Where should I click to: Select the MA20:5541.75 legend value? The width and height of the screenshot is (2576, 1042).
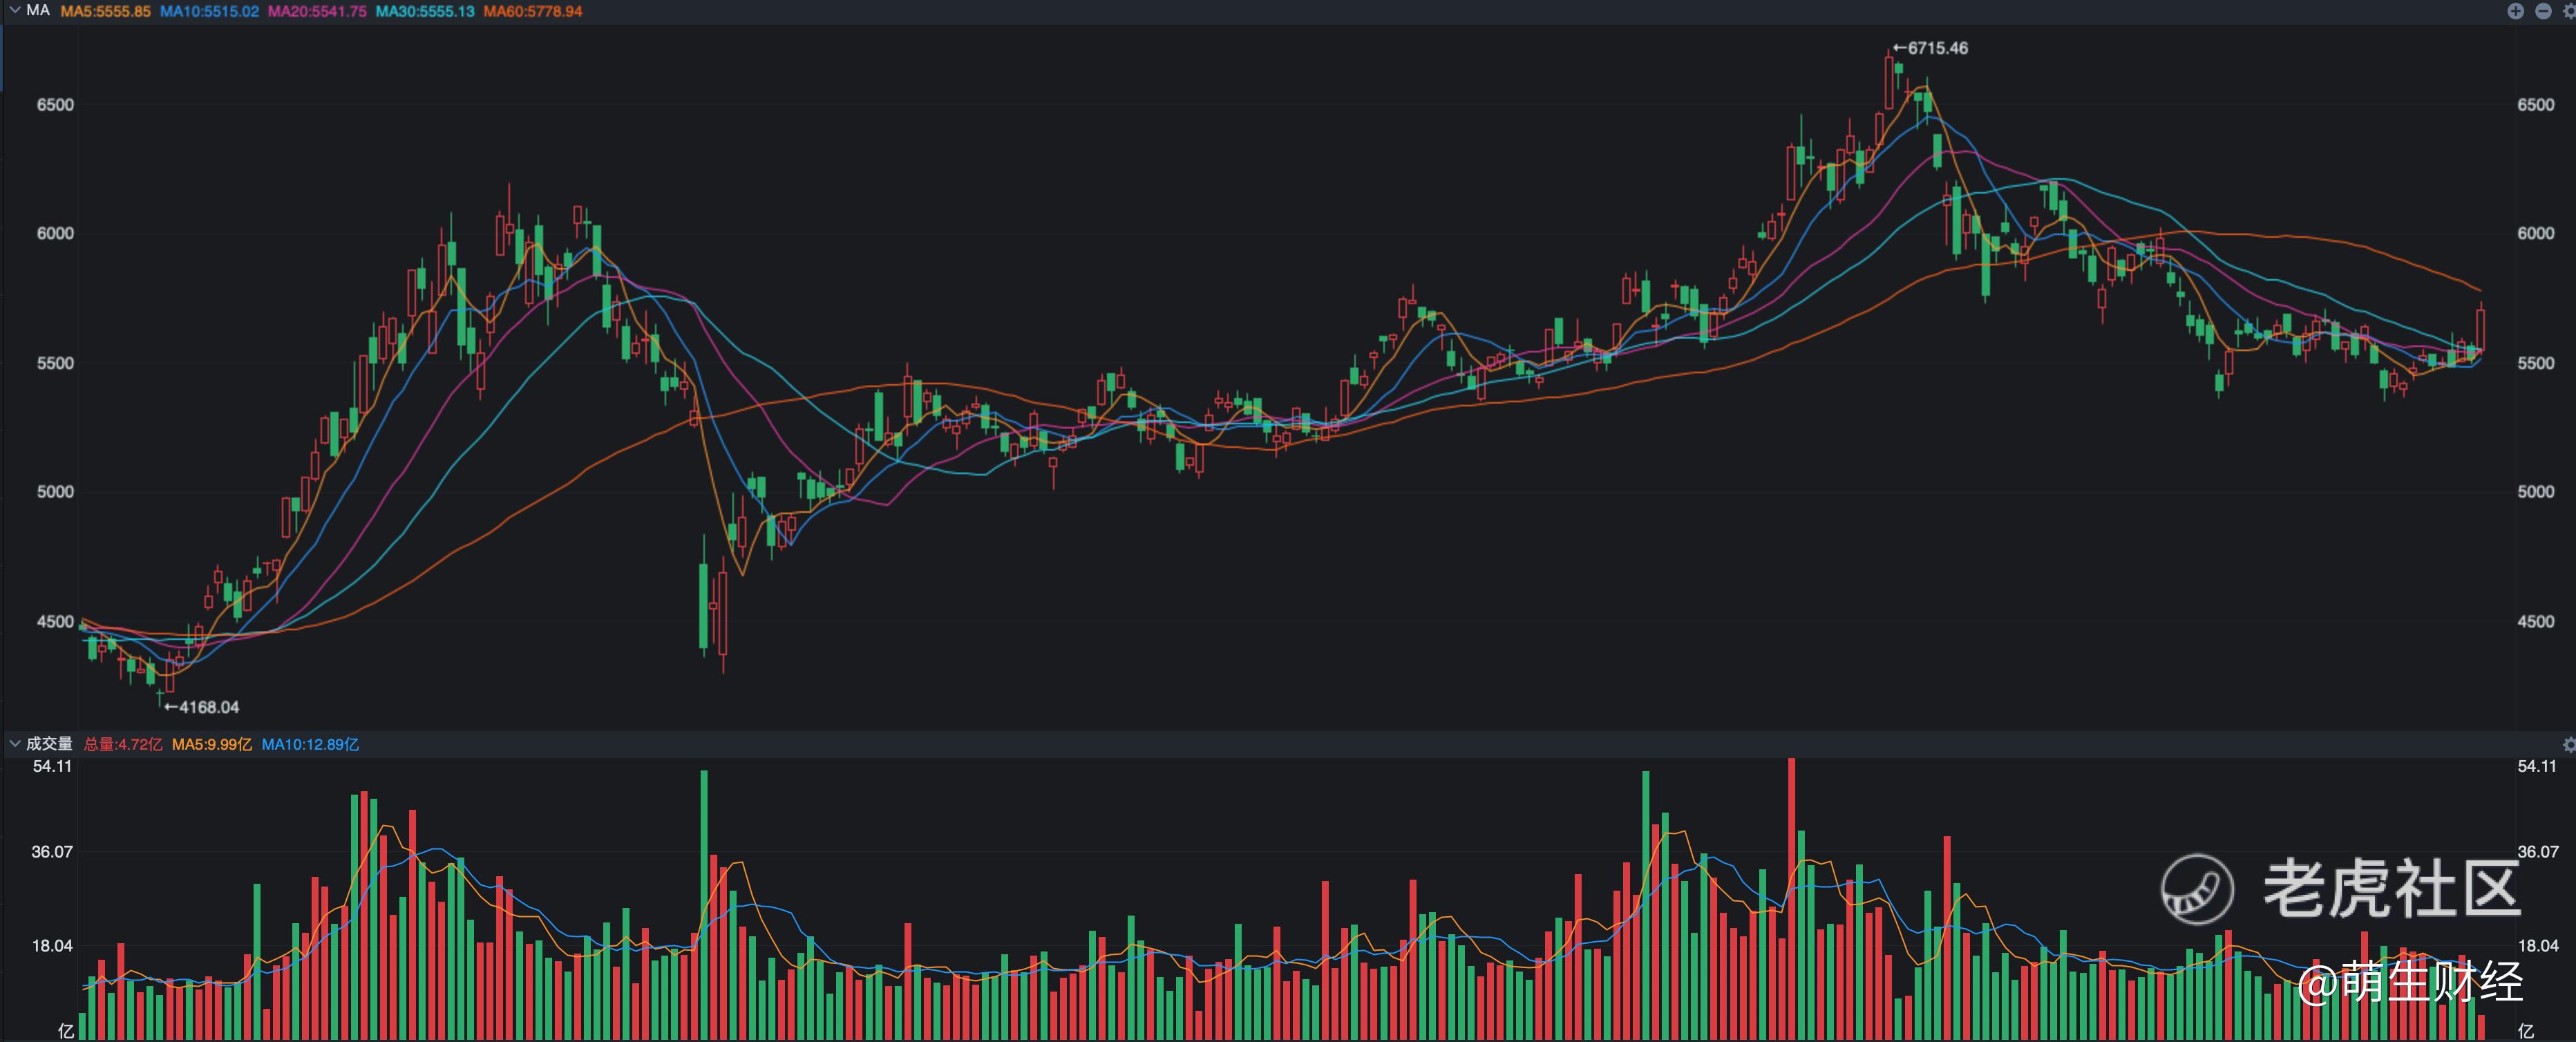click(317, 11)
